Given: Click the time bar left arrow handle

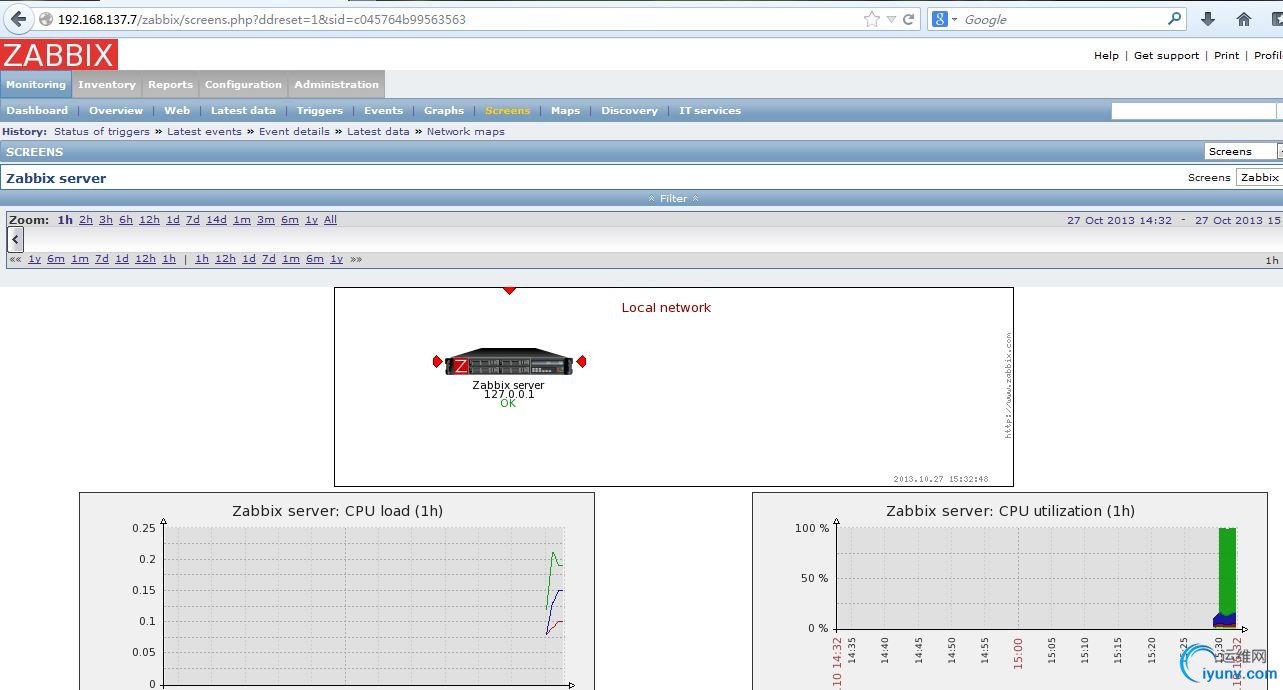Looking at the screenshot, I should coord(15,239).
